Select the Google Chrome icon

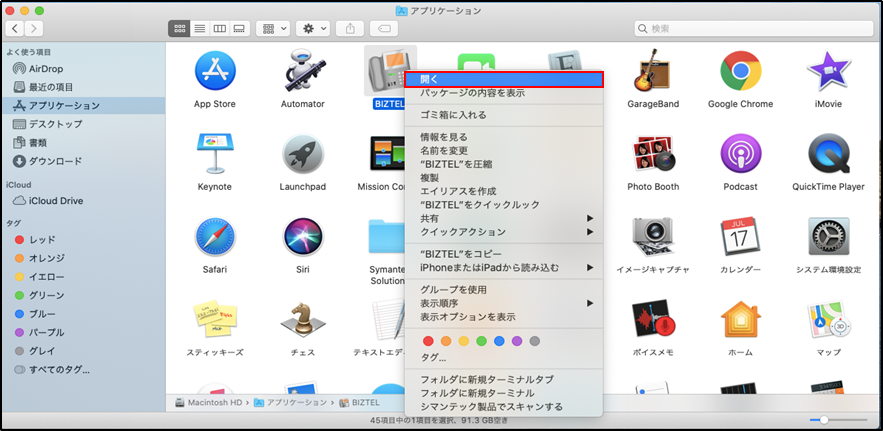741,70
